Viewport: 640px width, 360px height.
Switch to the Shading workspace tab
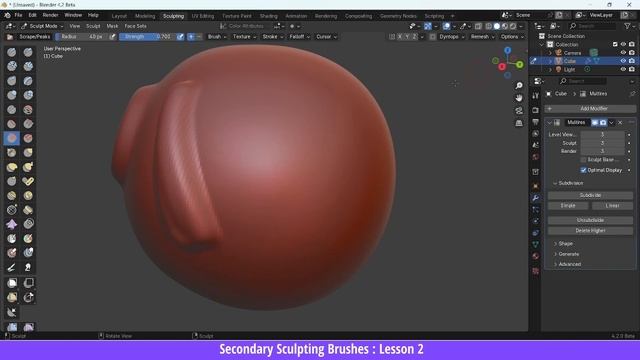pyautogui.click(x=269, y=16)
